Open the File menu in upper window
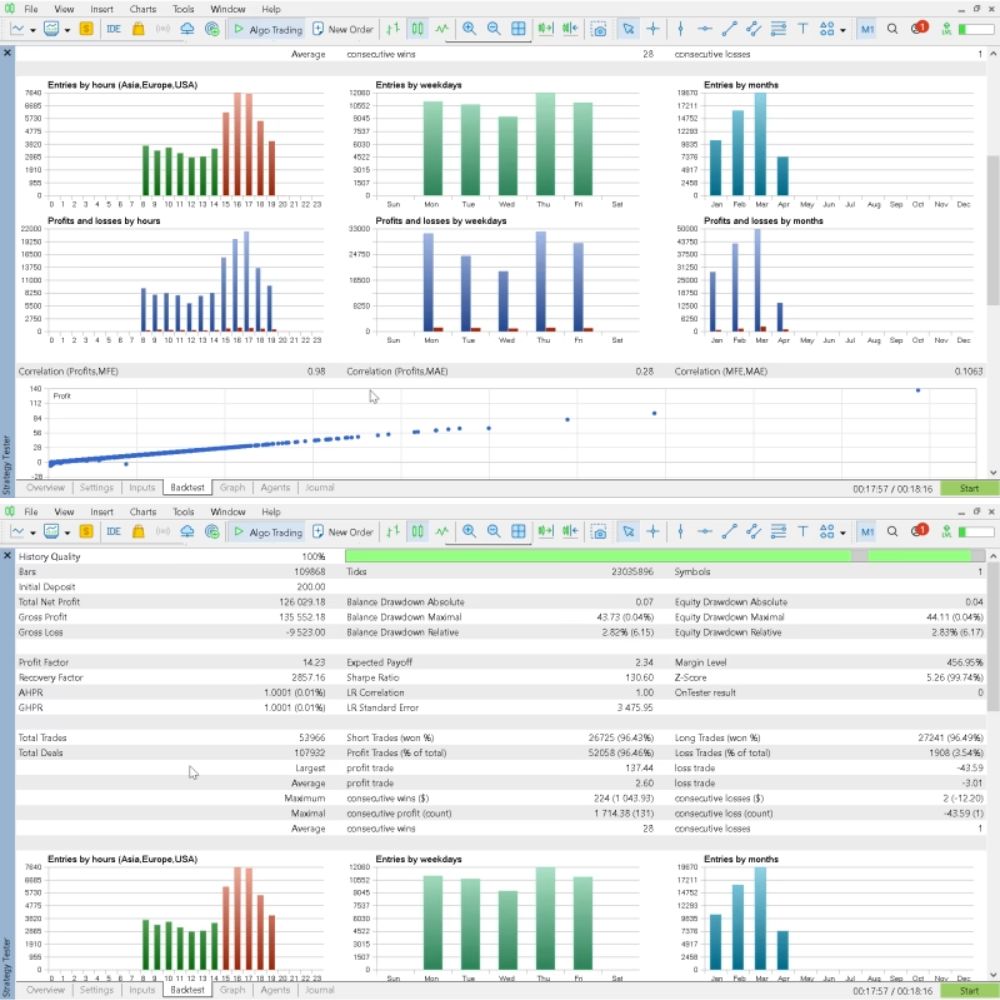This screenshot has width=1000, height=1000. 31,9
